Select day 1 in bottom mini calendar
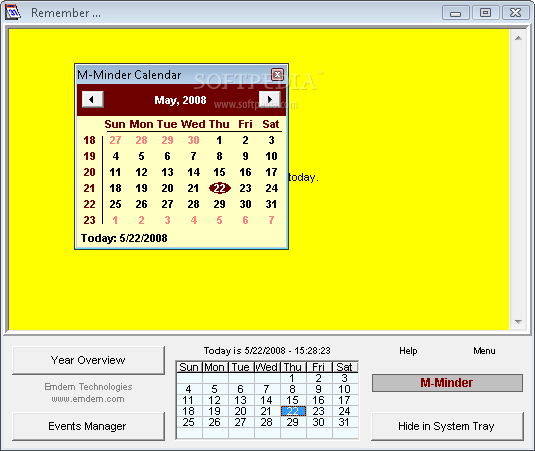This screenshot has width=535, height=451. click(292, 378)
